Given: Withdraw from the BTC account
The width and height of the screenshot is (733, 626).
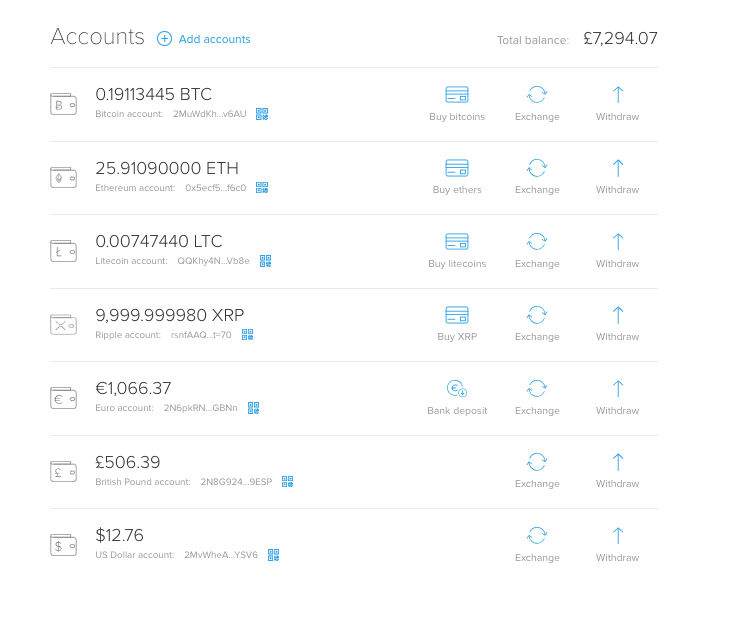Looking at the screenshot, I should (618, 103).
